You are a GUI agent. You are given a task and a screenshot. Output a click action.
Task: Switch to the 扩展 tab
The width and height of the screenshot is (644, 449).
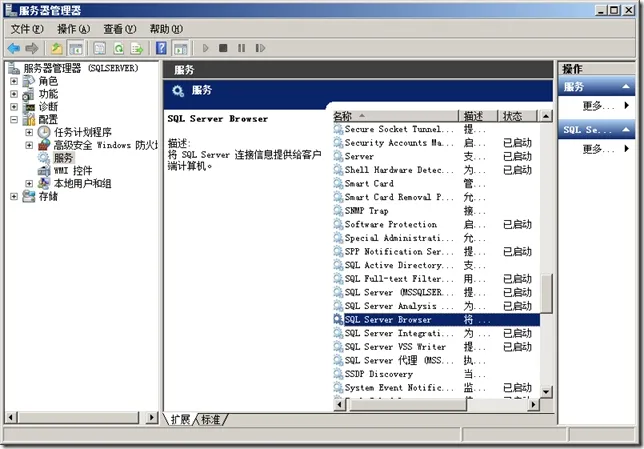pos(180,419)
